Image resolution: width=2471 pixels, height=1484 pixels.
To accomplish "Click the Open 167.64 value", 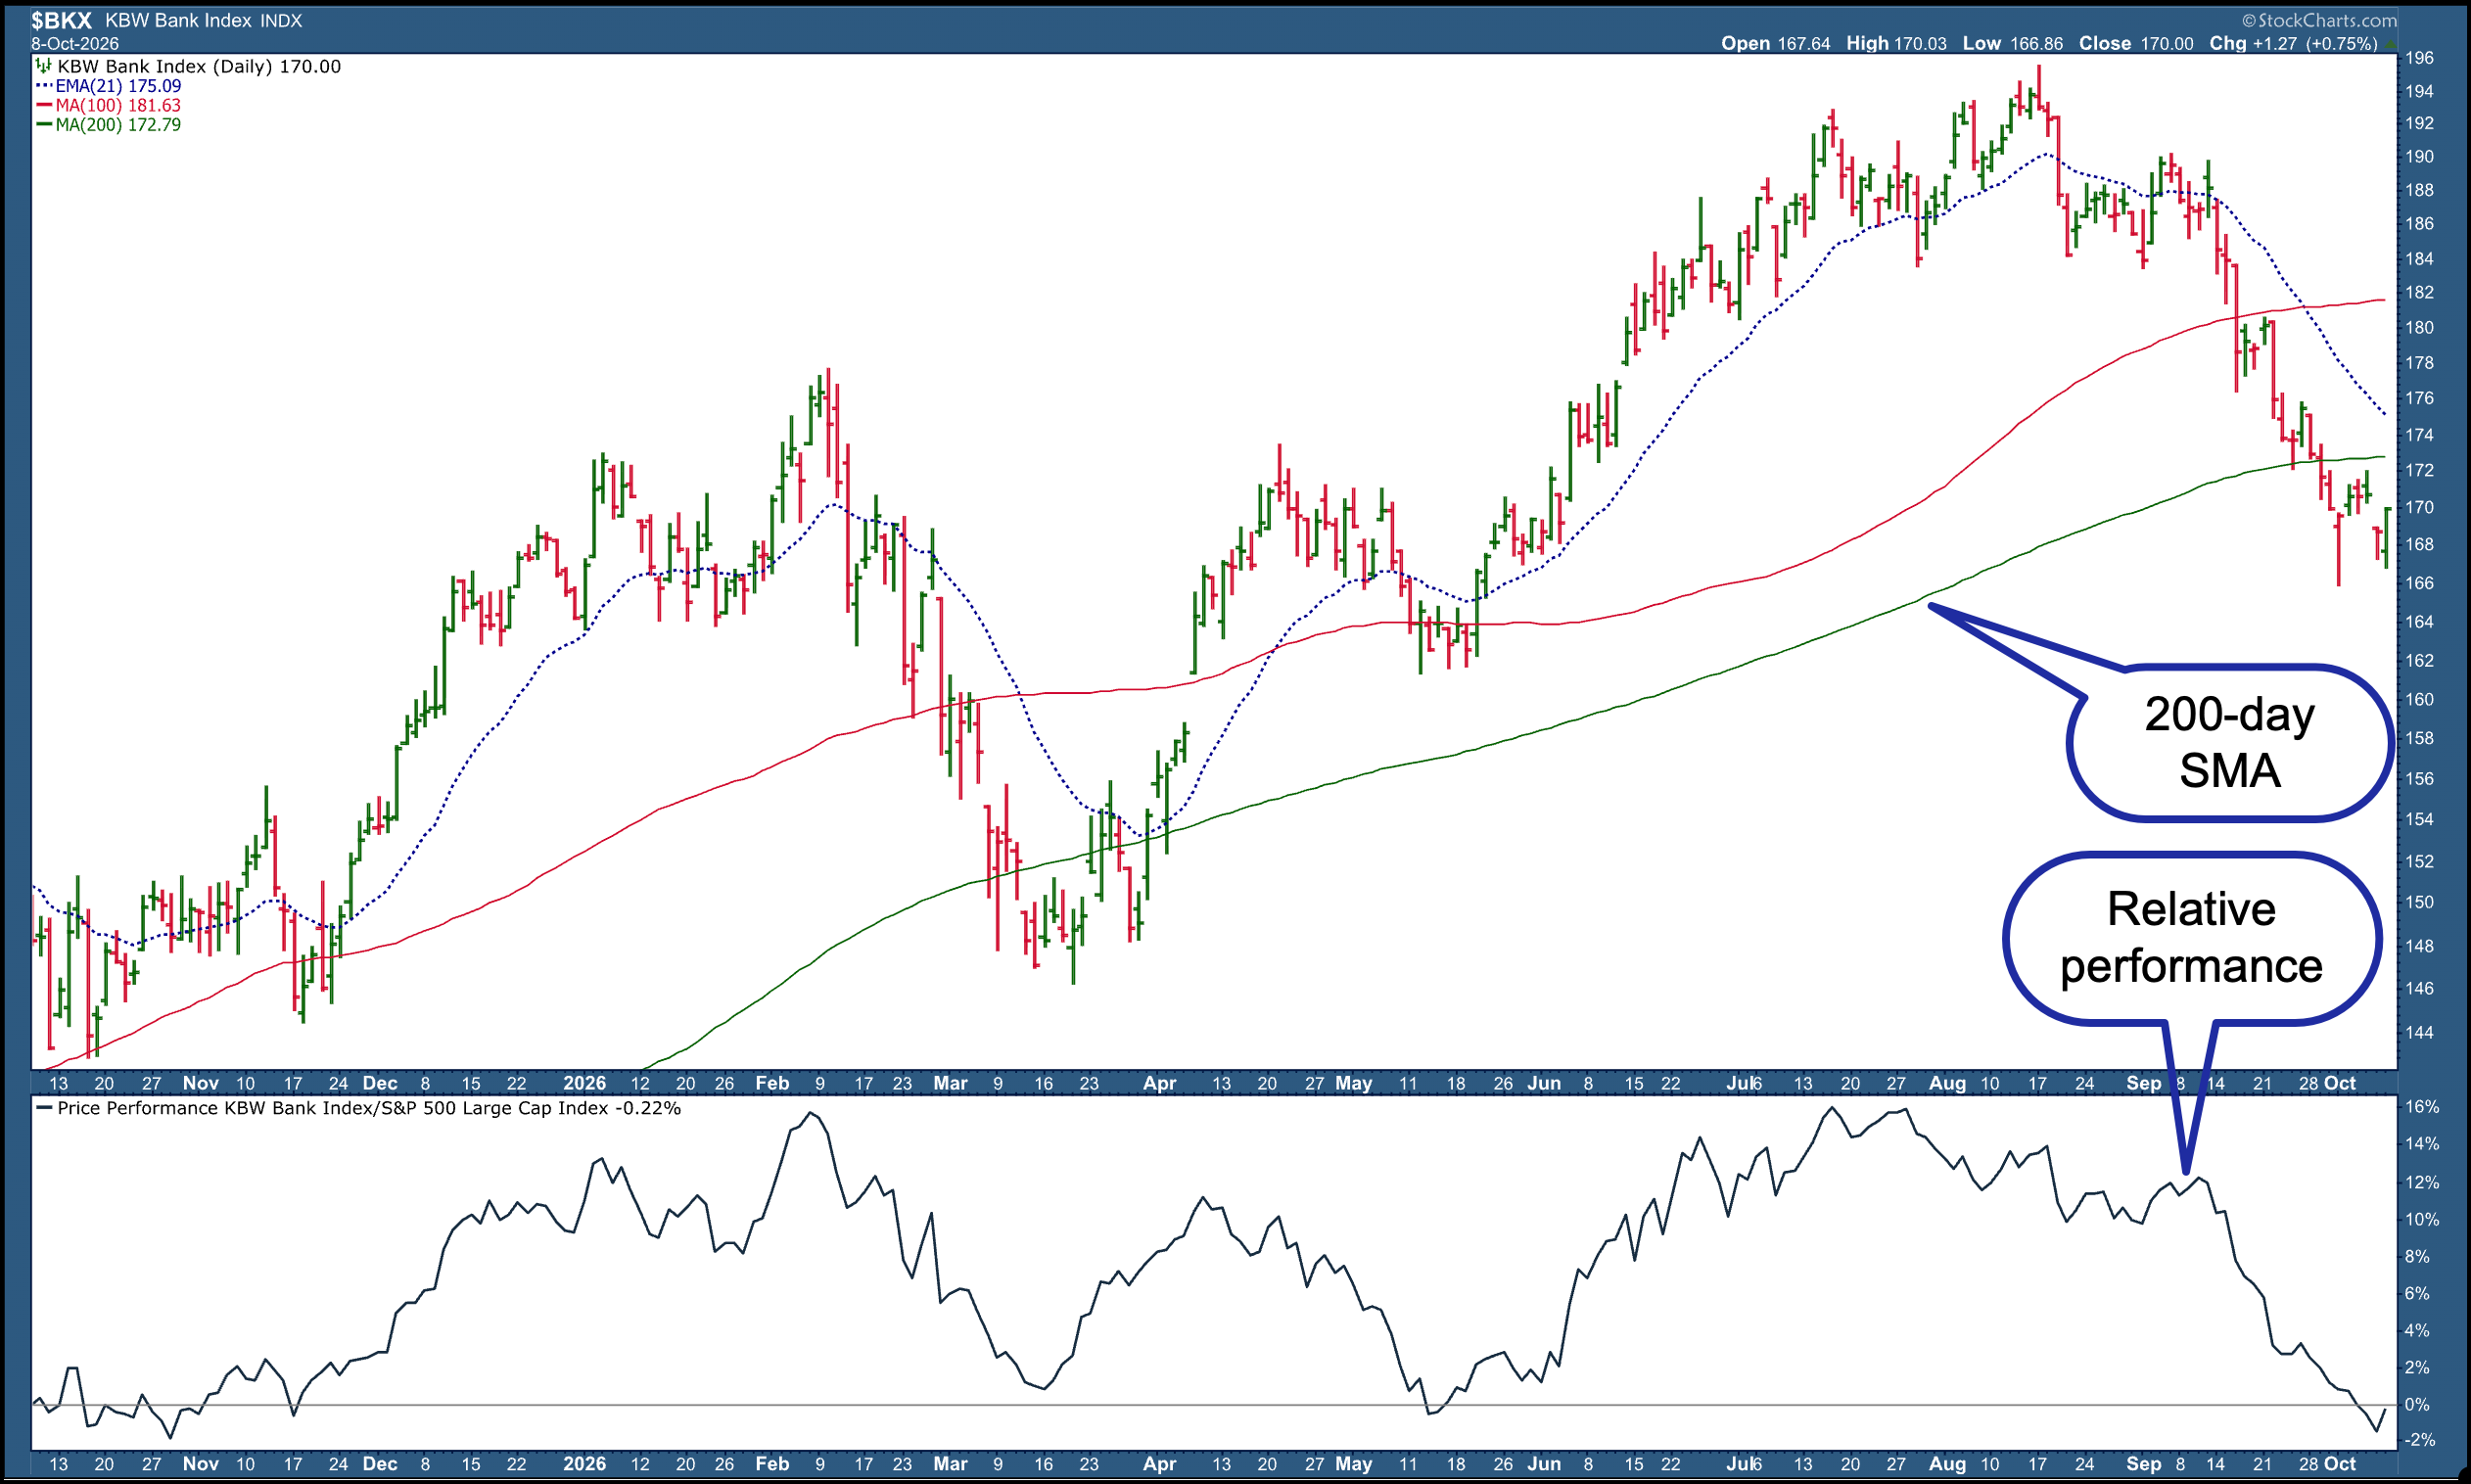I will tap(1775, 43).
